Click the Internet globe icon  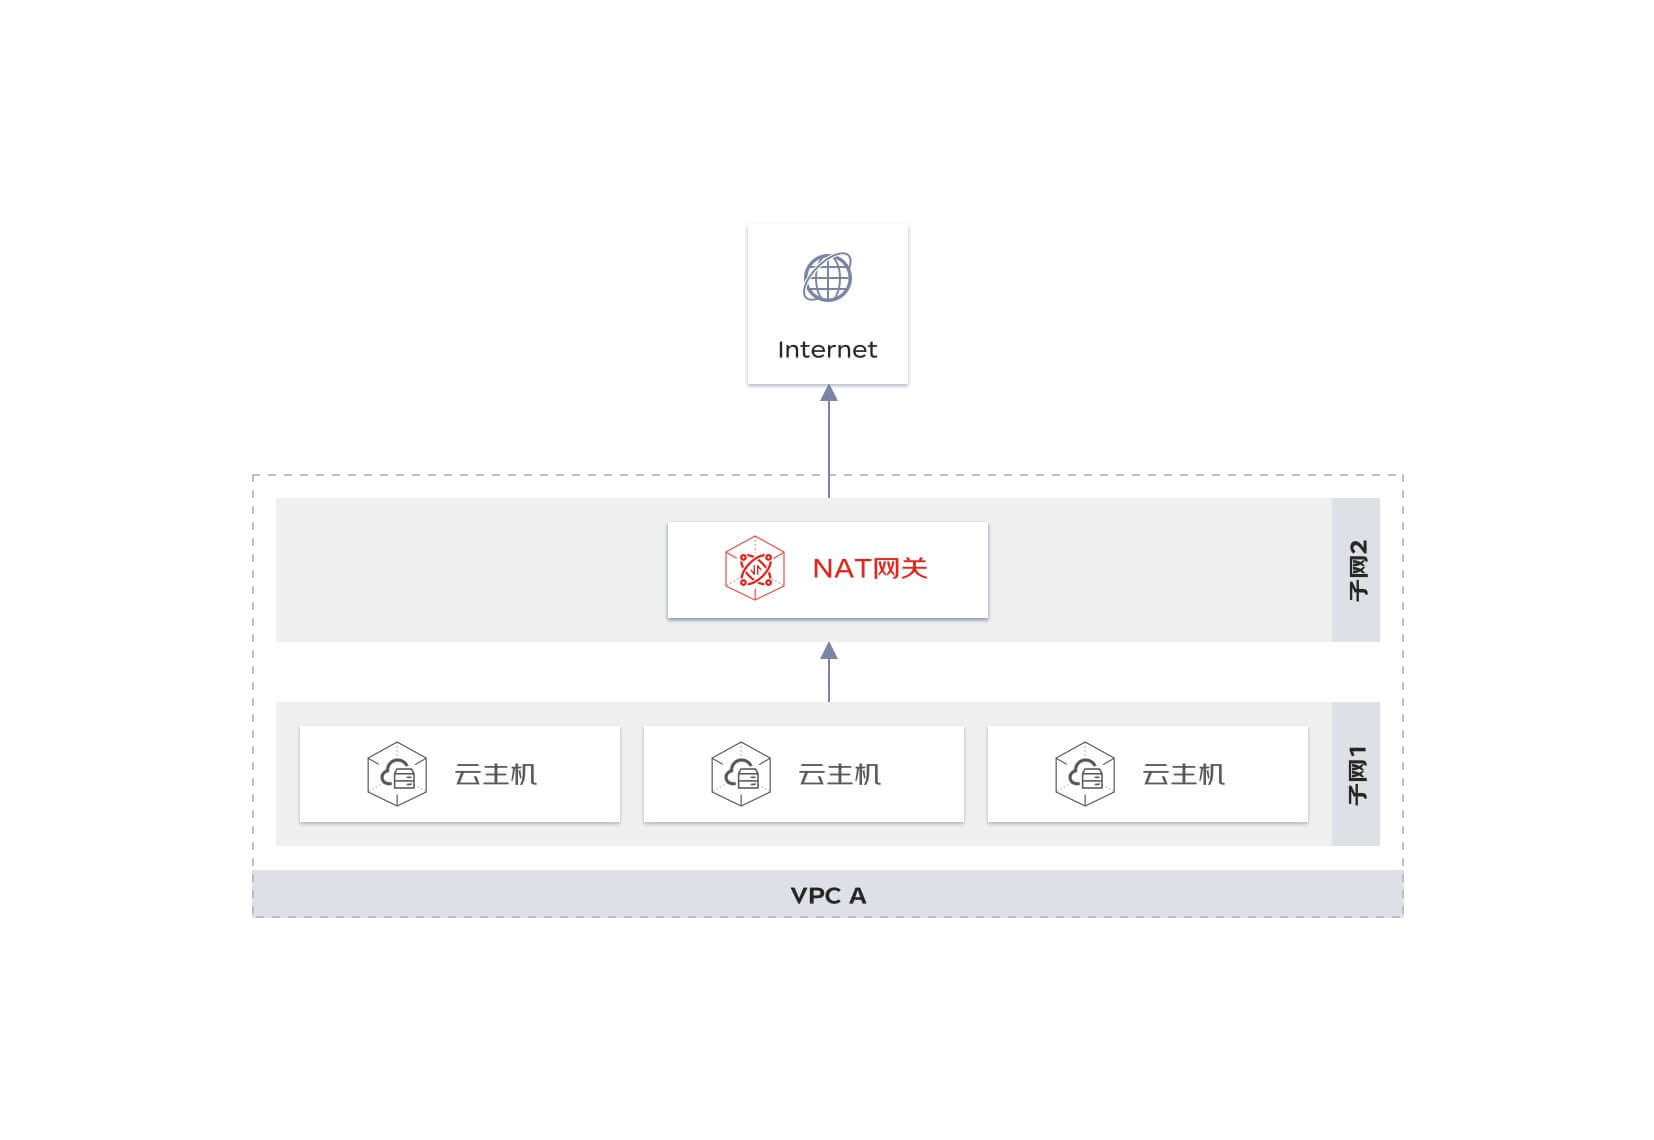828,277
